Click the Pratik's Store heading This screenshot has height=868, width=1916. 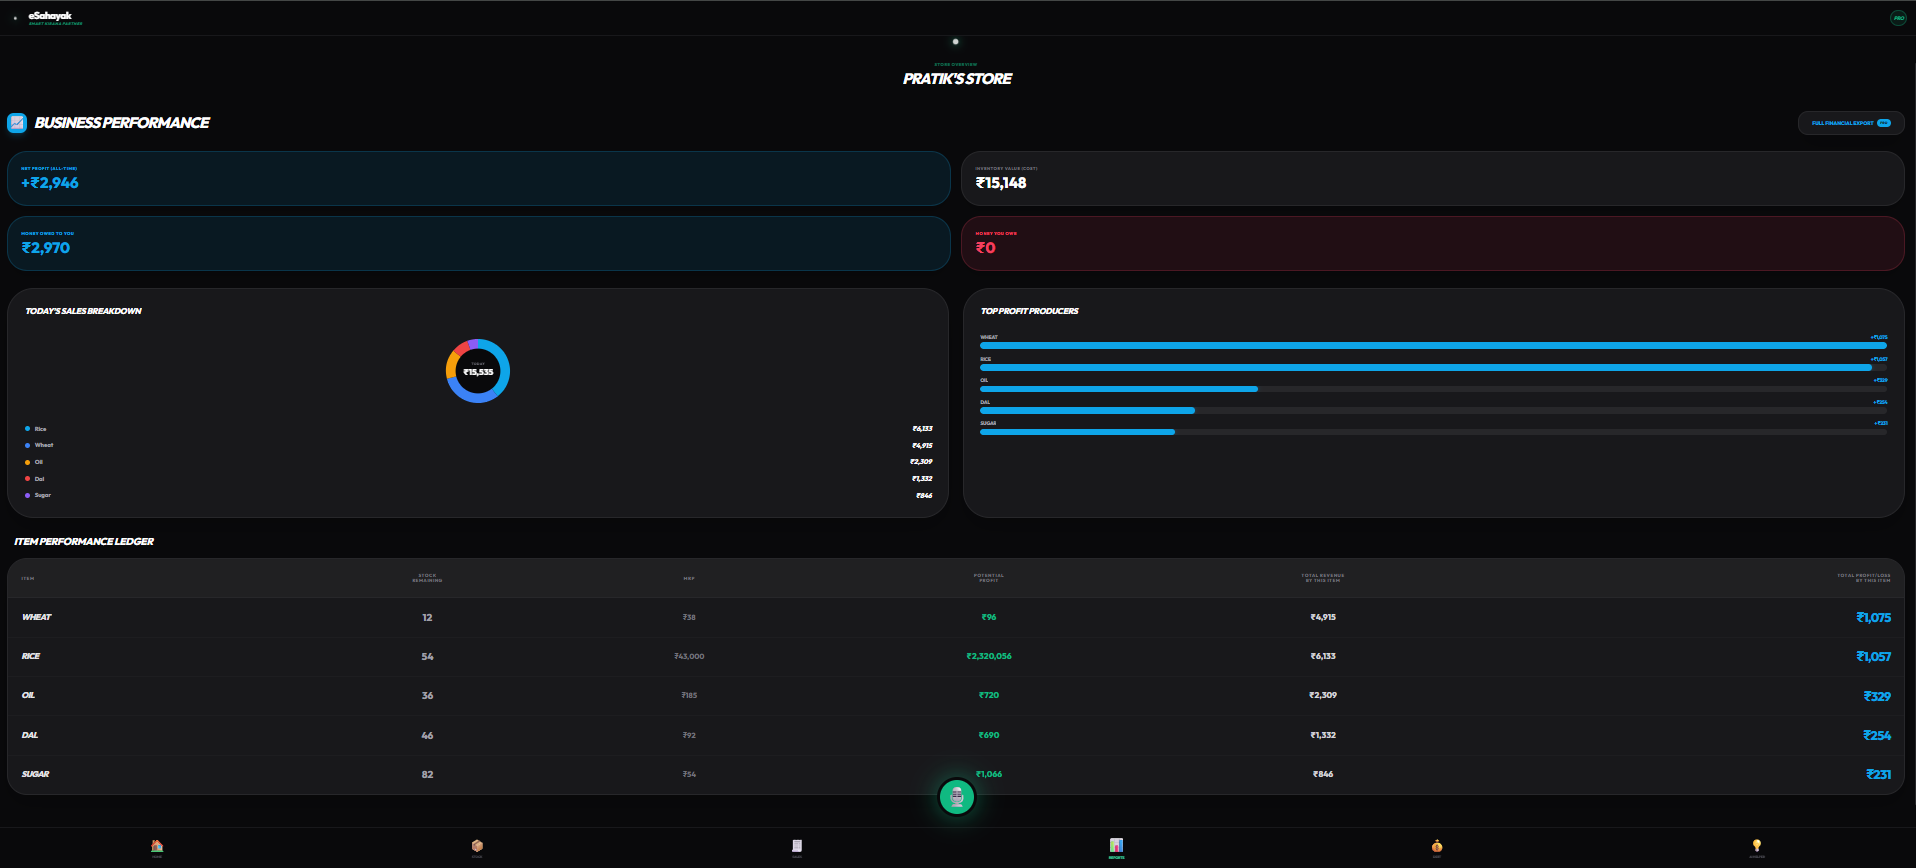pyautogui.click(x=957, y=79)
